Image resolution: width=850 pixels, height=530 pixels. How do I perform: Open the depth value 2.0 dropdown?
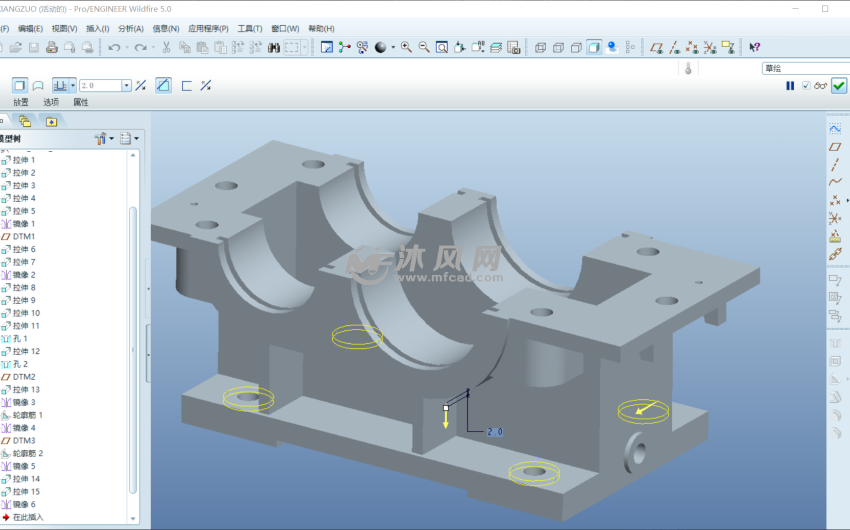(127, 86)
